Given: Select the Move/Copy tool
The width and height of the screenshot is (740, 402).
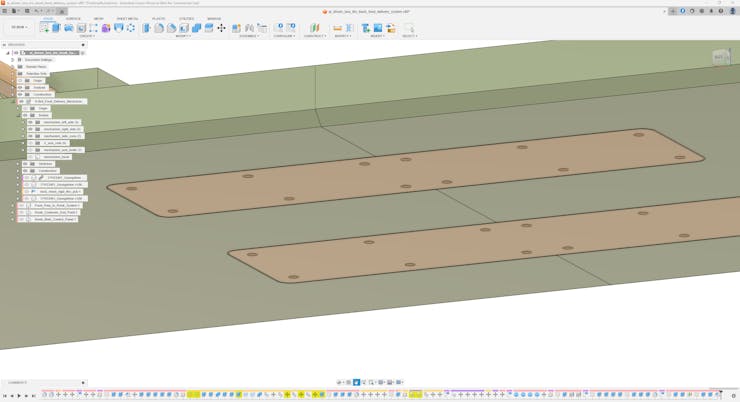Looking at the screenshot, I should (x=221, y=28).
